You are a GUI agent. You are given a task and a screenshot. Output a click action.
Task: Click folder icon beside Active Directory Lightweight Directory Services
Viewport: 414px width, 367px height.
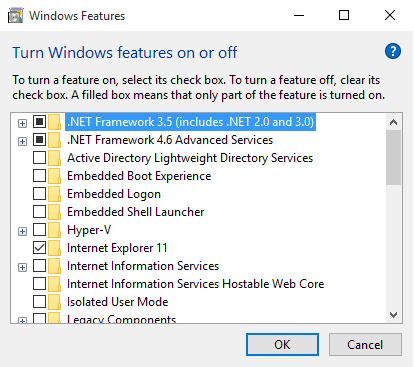[x=54, y=158]
